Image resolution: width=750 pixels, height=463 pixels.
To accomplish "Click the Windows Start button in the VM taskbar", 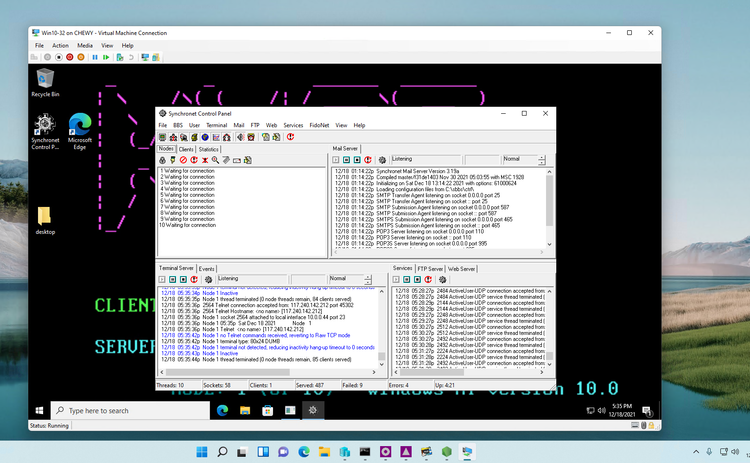I will [40, 410].
